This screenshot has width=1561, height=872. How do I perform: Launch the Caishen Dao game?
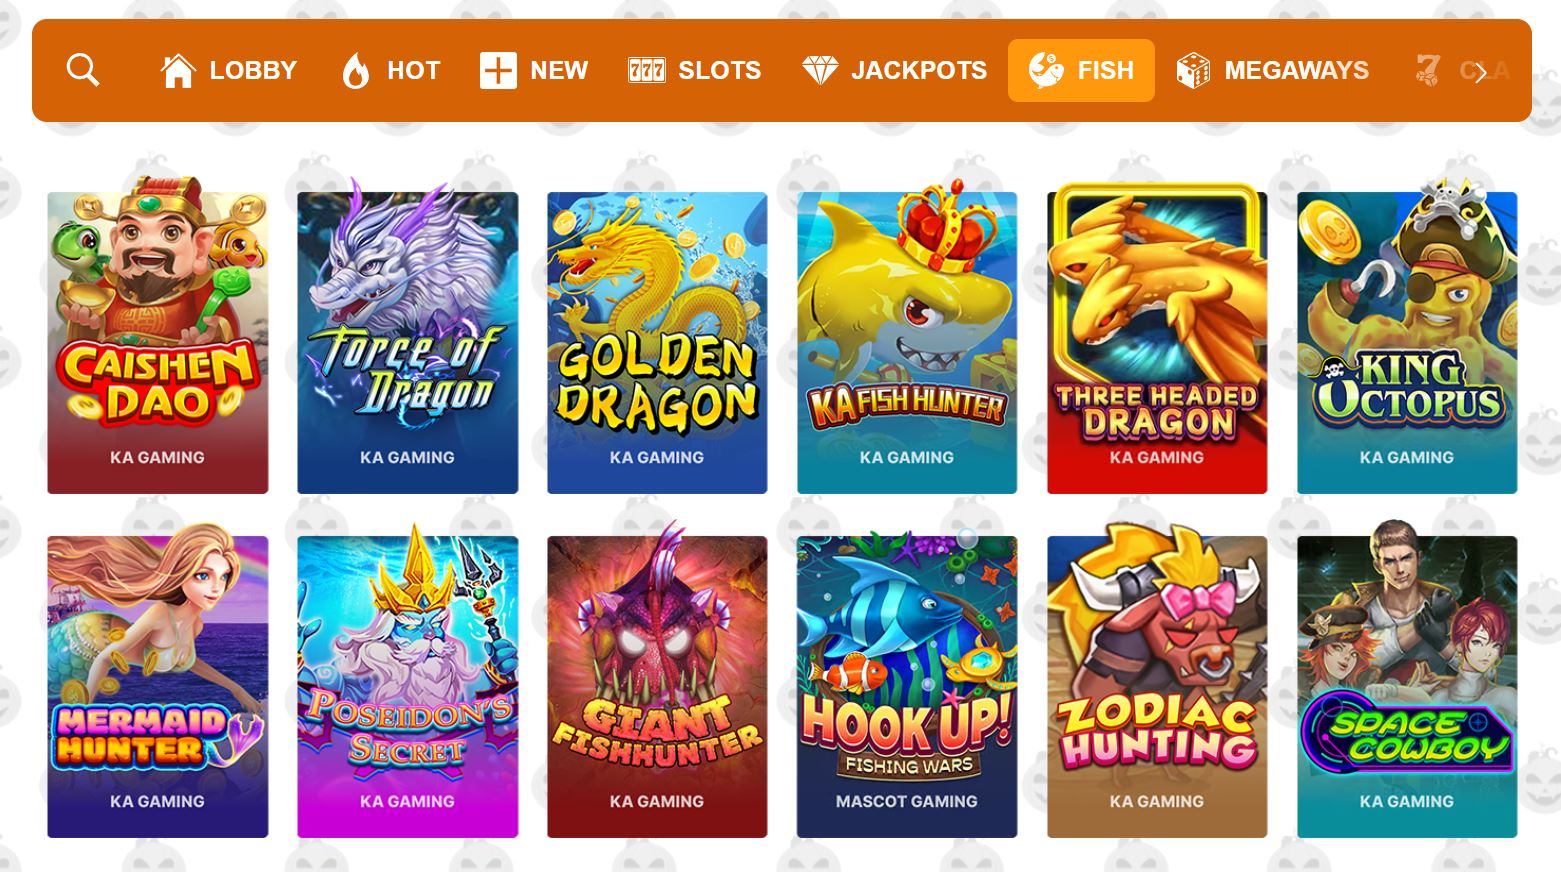[x=158, y=336]
